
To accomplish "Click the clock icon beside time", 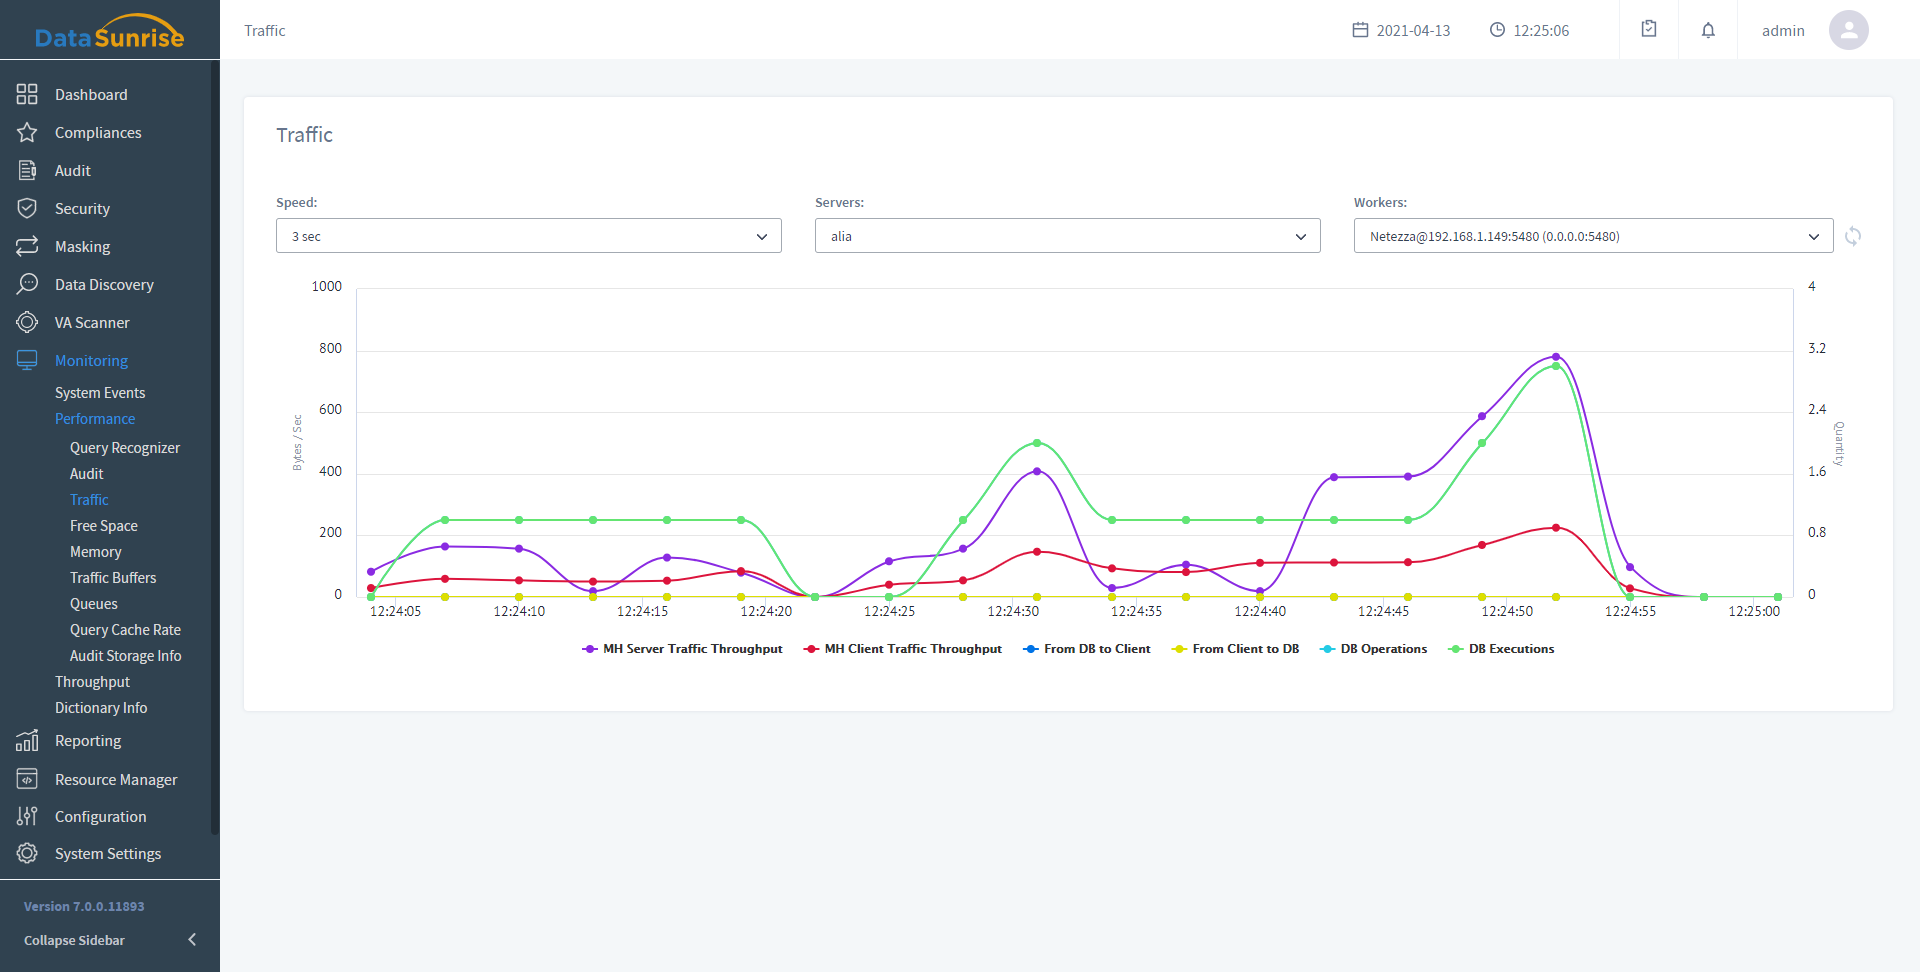I will (x=1497, y=30).
